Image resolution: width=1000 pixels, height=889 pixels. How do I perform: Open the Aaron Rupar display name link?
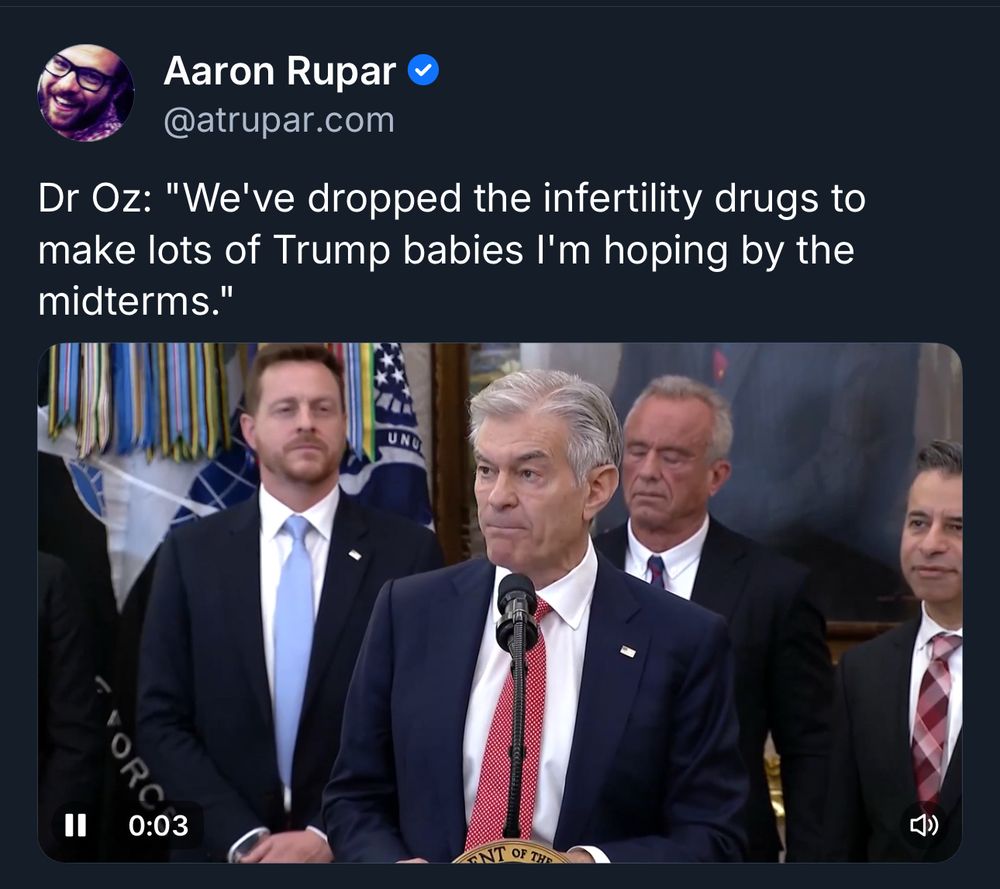279,71
